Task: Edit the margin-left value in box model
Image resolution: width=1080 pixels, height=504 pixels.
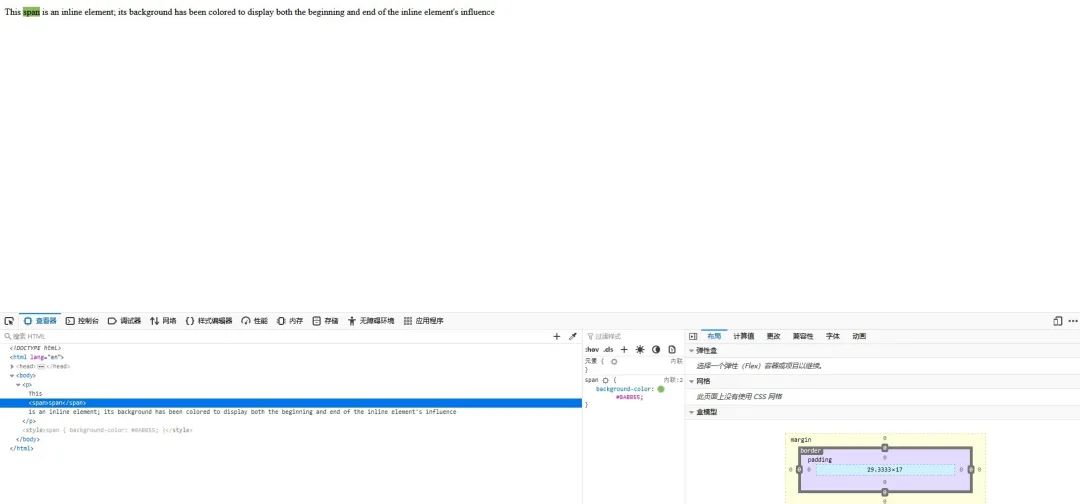Action: [791, 470]
